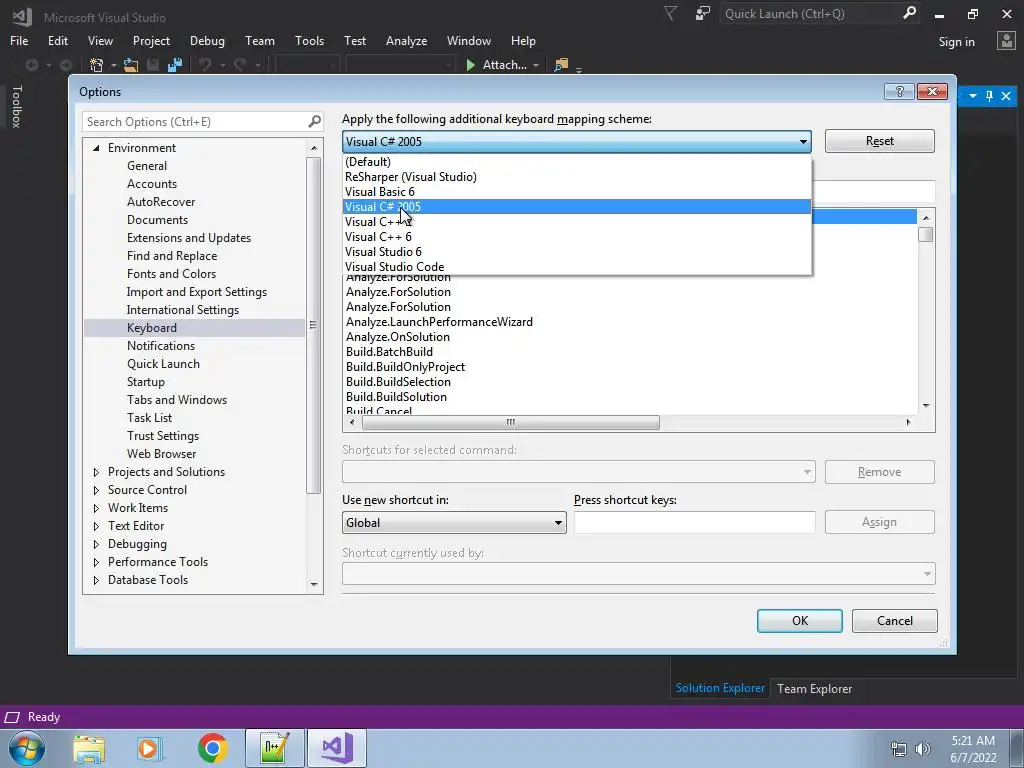
Task: Open the Analyze menu
Action: tap(406, 40)
